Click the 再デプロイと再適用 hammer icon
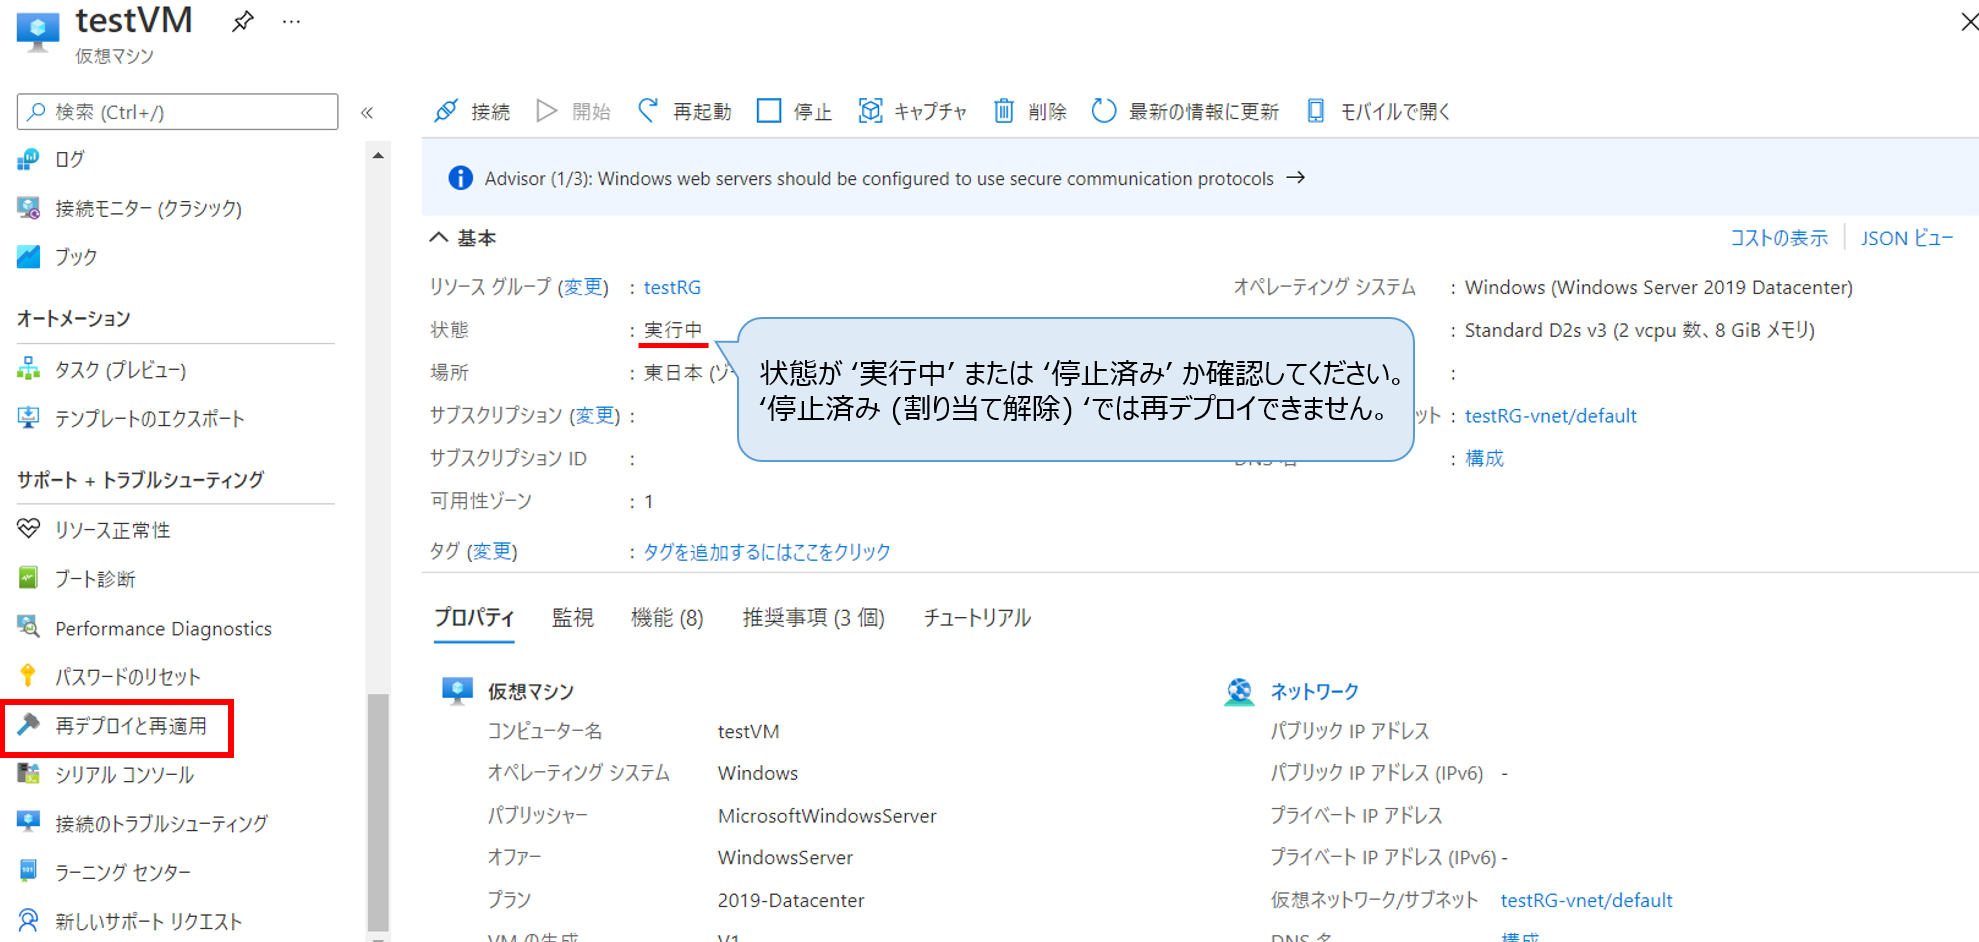Screen dimensions: 1979x942 click(x=29, y=724)
